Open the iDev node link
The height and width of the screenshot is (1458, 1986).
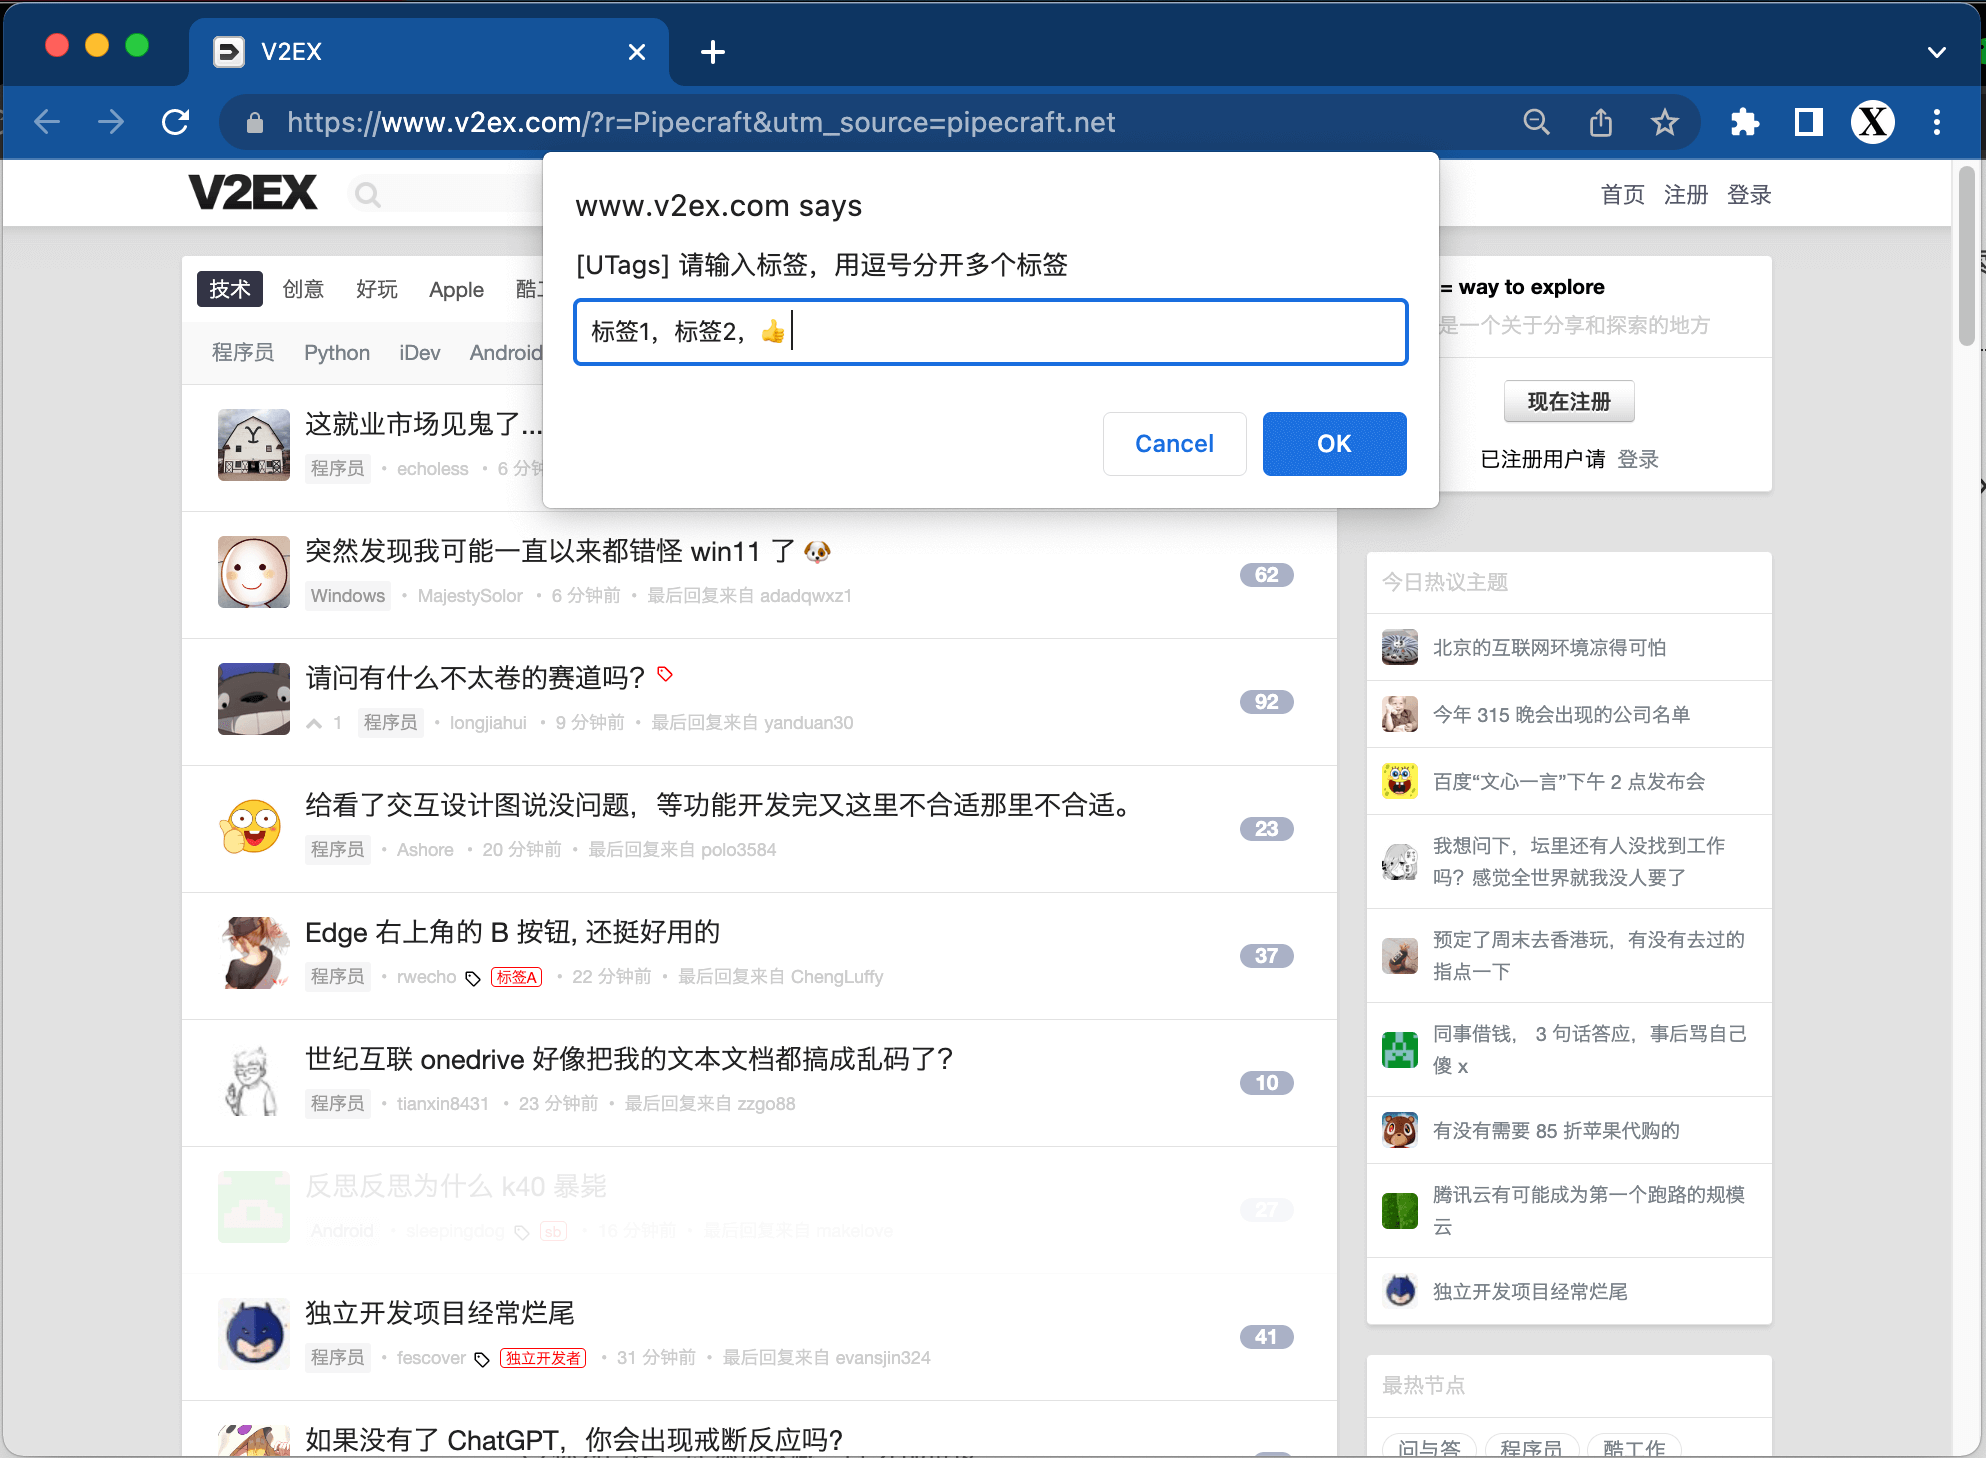tap(420, 353)
